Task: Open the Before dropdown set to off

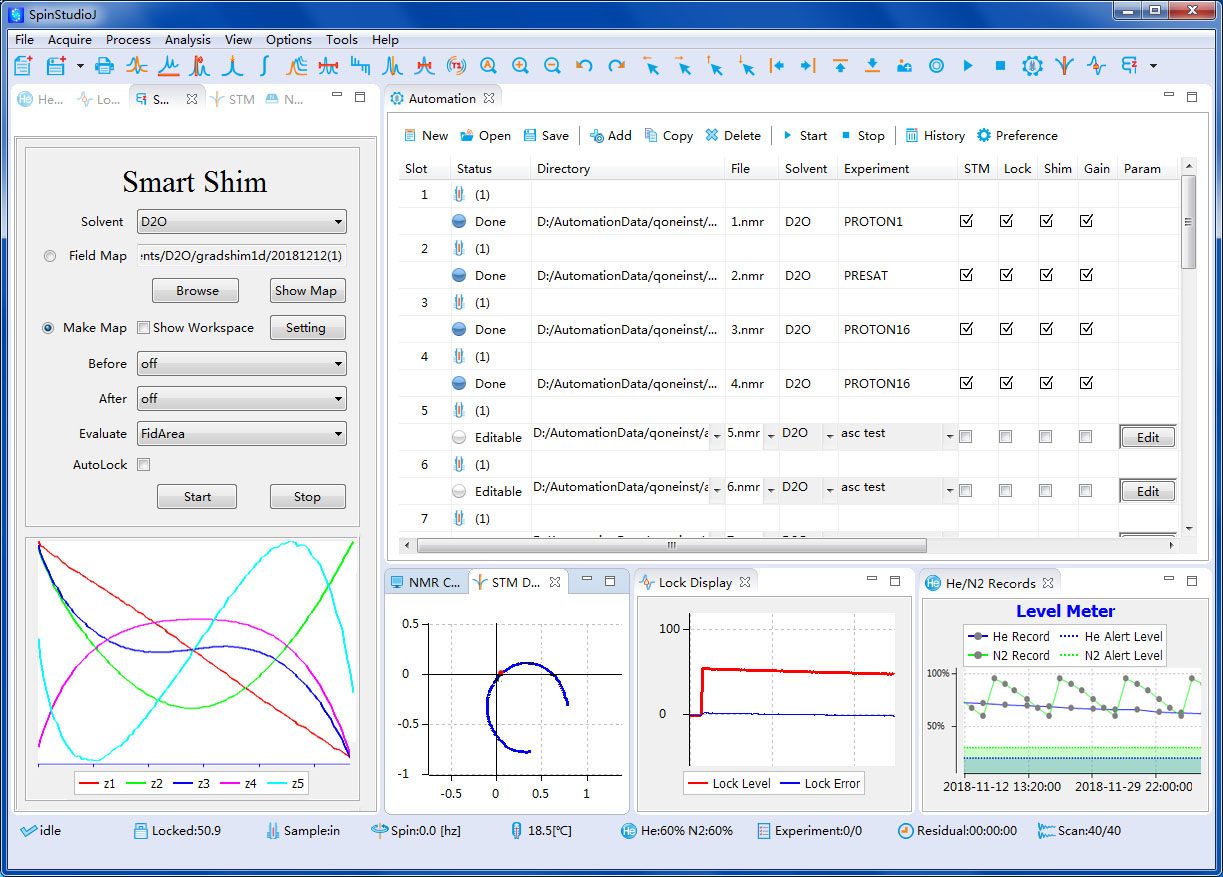Action: [x=242, y=364]
